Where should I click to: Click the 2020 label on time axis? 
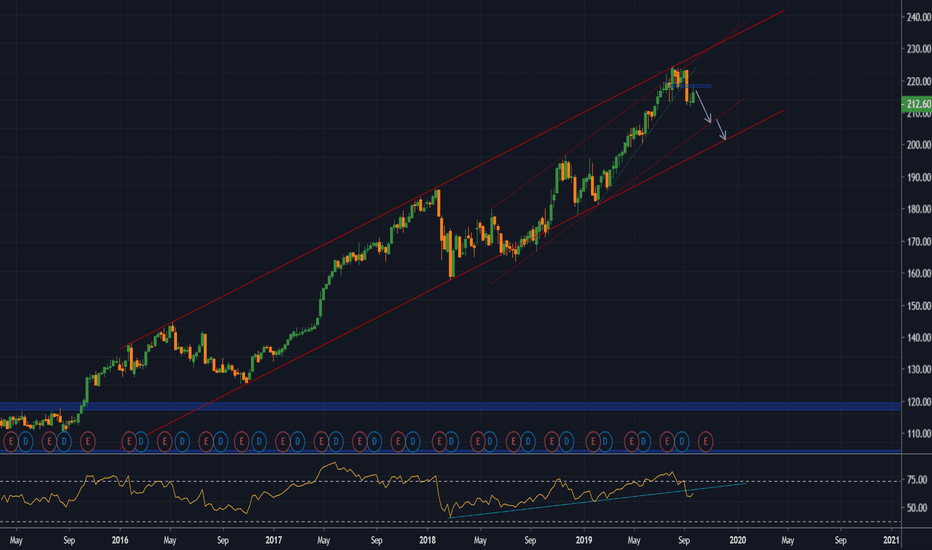[738, 540]
